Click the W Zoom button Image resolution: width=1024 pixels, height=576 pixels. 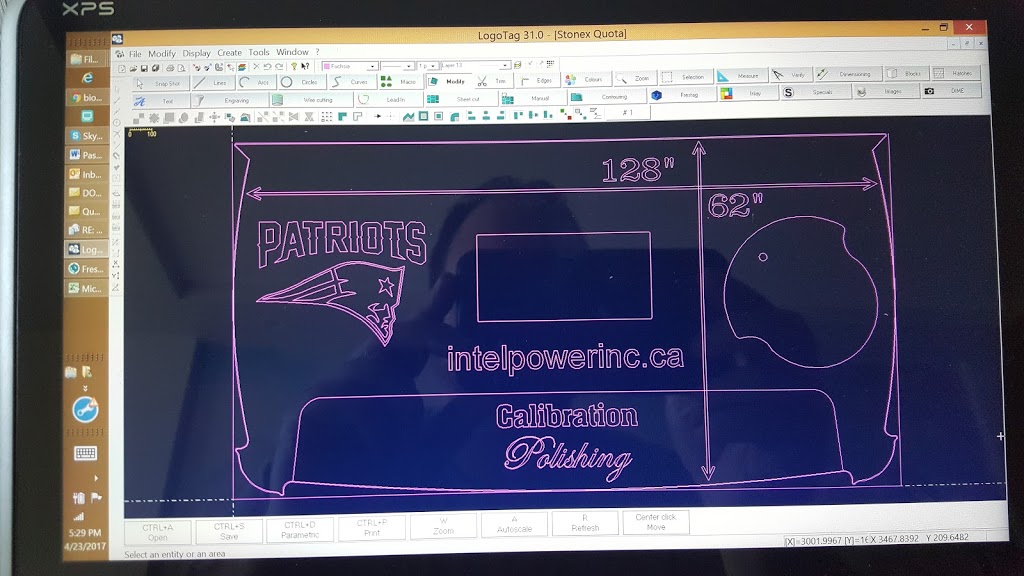pos(443,526)
